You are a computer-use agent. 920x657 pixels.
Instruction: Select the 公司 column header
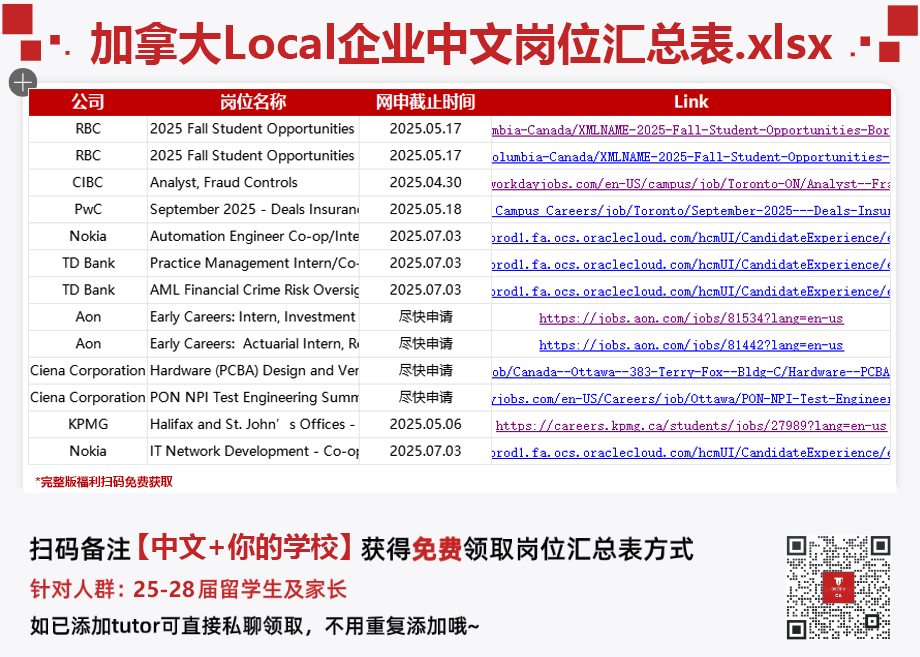(88, 102)
